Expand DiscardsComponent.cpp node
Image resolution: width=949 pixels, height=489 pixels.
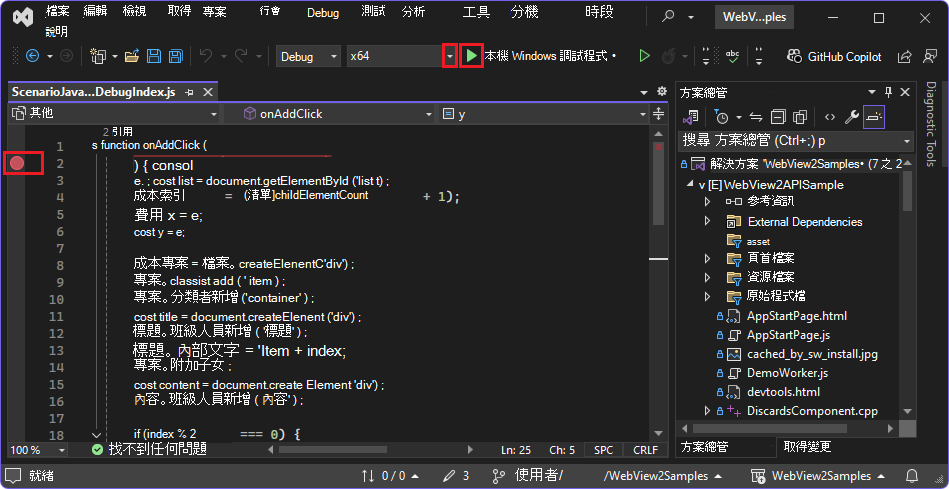coord(708,410)
